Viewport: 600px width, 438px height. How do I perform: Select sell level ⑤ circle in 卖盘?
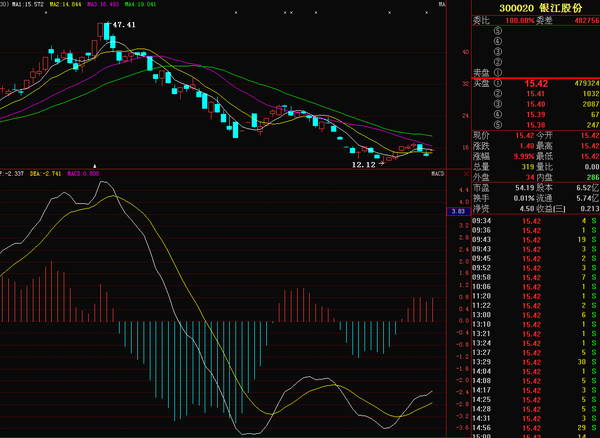click(x=497, y=31)
